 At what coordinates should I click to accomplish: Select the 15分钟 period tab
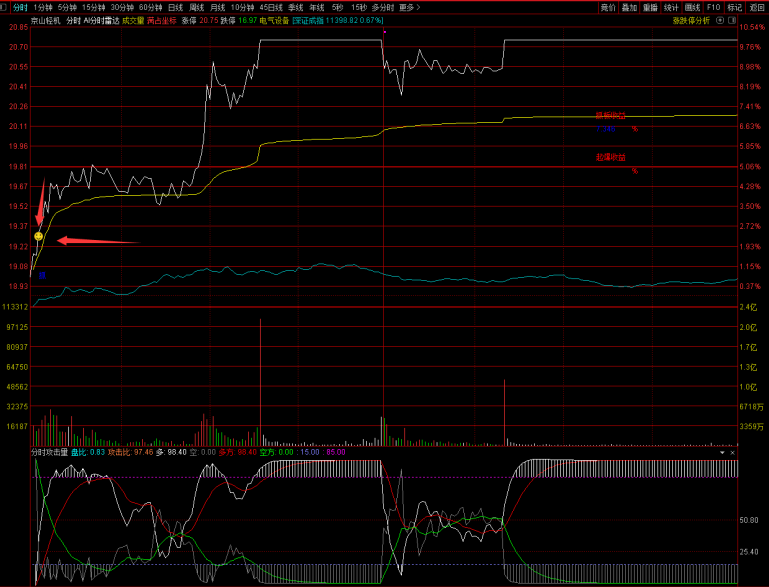93,7
